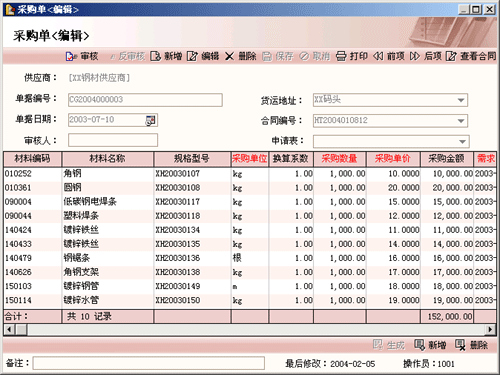Select the cell with code 140424
This screenshot has height=375, width=500.
point(33,230)
